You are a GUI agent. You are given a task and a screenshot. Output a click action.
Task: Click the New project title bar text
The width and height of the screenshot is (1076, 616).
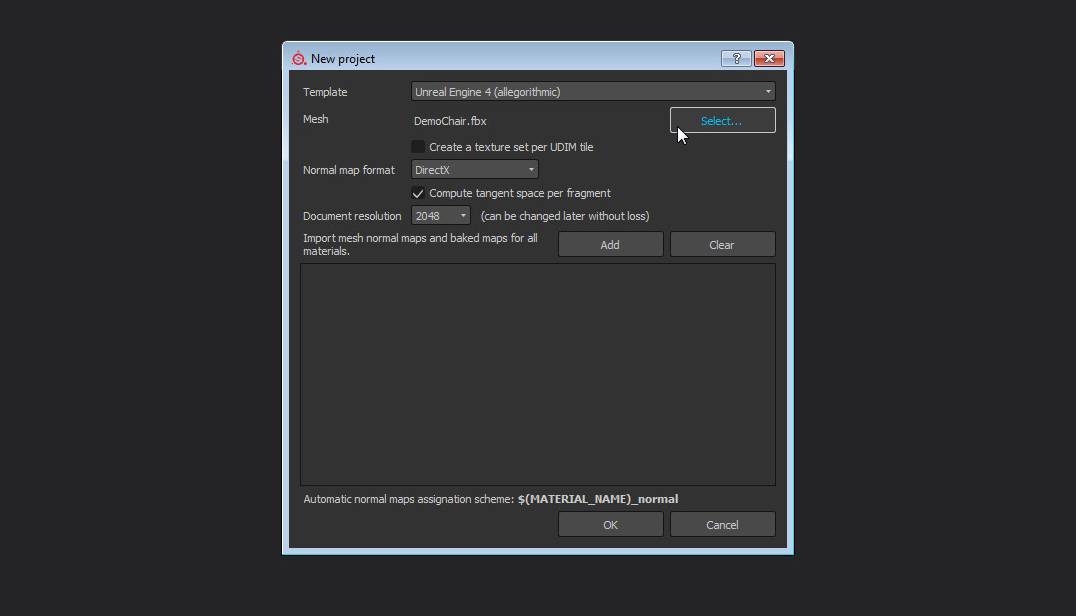pyautogui.click(x=343, y=59)
